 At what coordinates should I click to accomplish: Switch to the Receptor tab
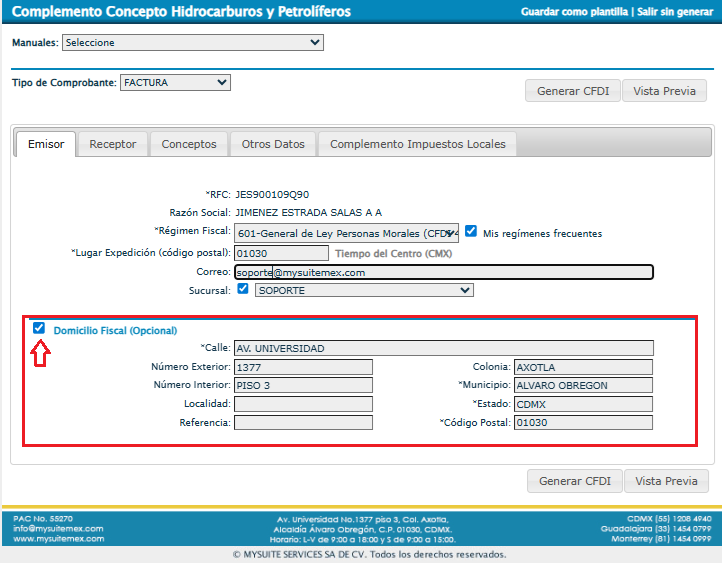coord(113,144)
